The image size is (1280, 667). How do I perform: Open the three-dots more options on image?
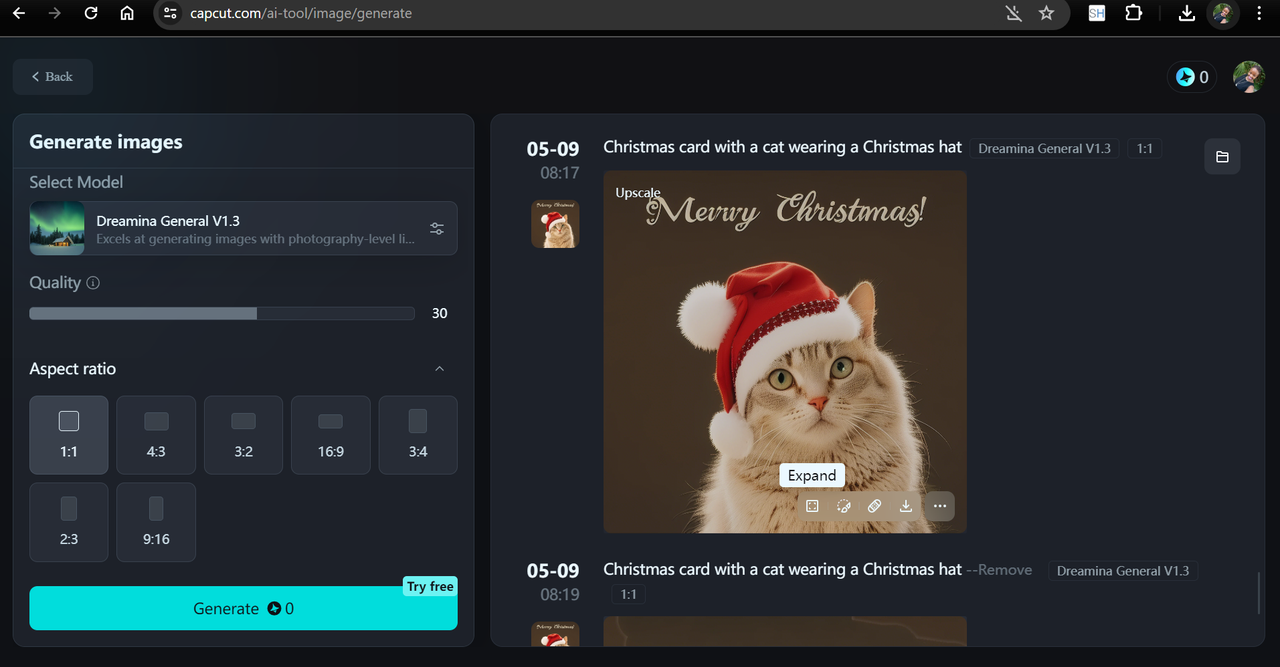939,506
